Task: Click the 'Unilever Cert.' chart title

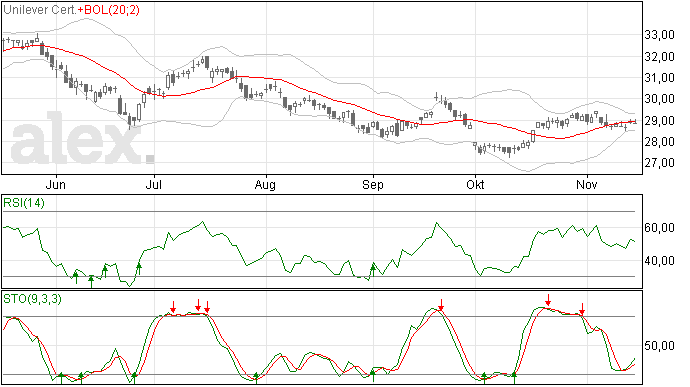Action: [40, 10]
